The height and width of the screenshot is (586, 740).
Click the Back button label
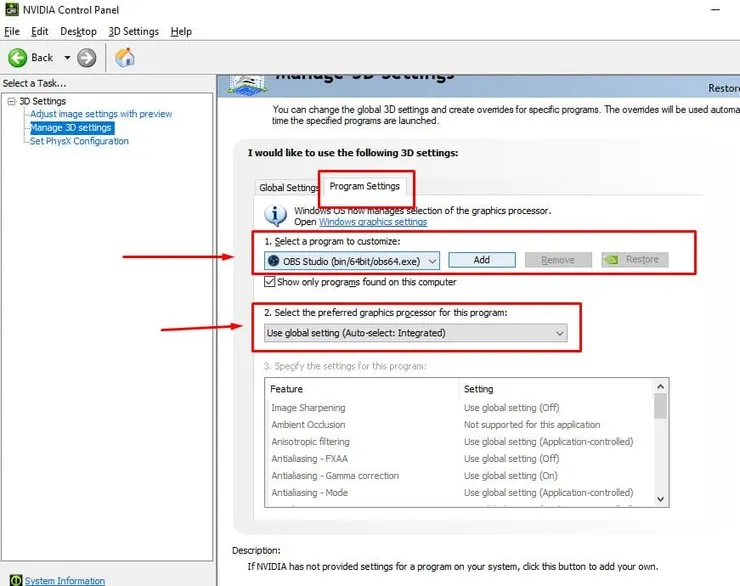pyautogui.click(x=42, y=58)
